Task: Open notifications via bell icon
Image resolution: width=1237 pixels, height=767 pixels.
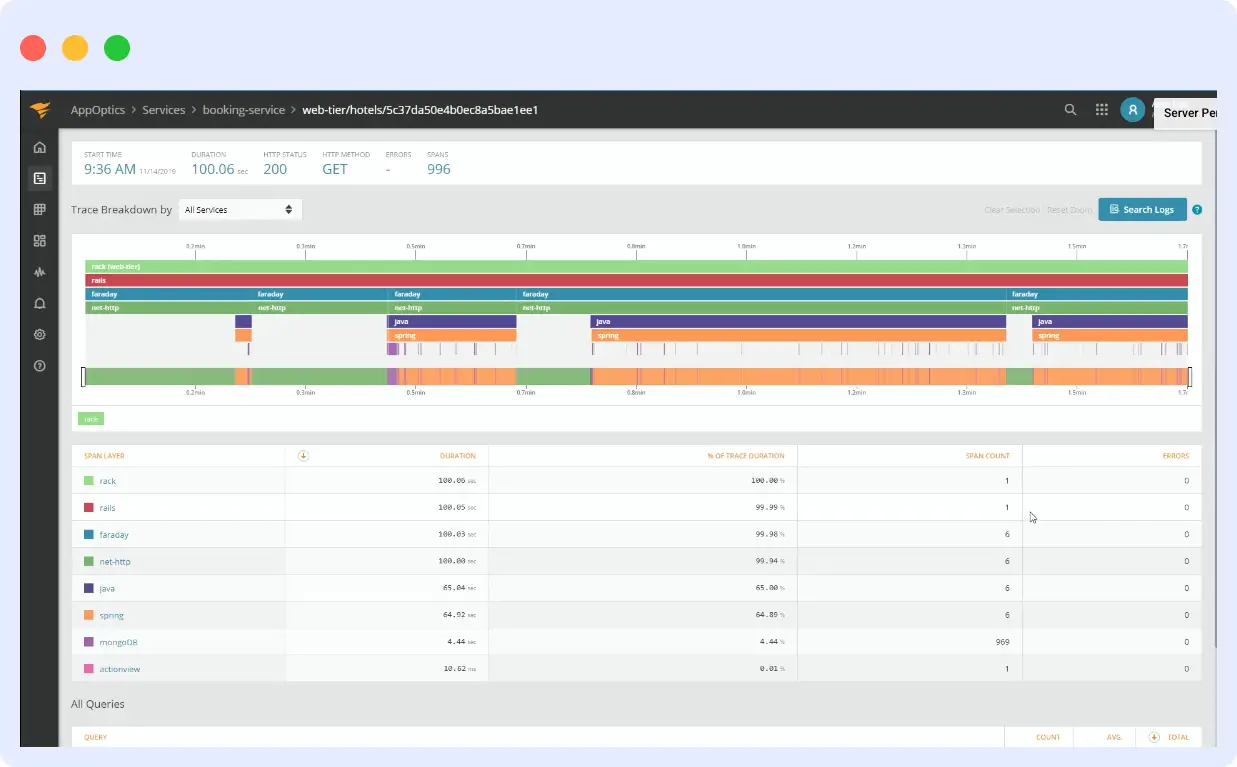Action: tap(39, 302)
